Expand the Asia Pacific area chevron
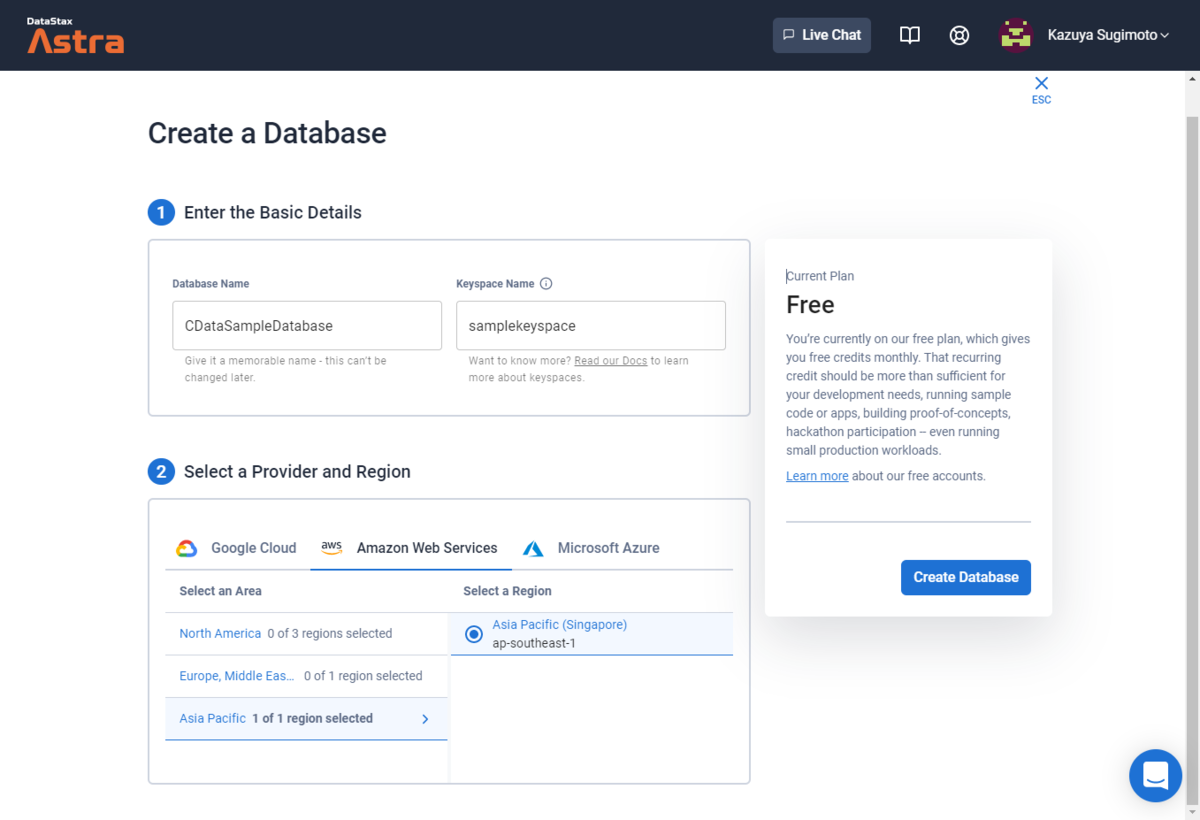Viewport: 1200px width, 820px height. (x=425, y=719)
